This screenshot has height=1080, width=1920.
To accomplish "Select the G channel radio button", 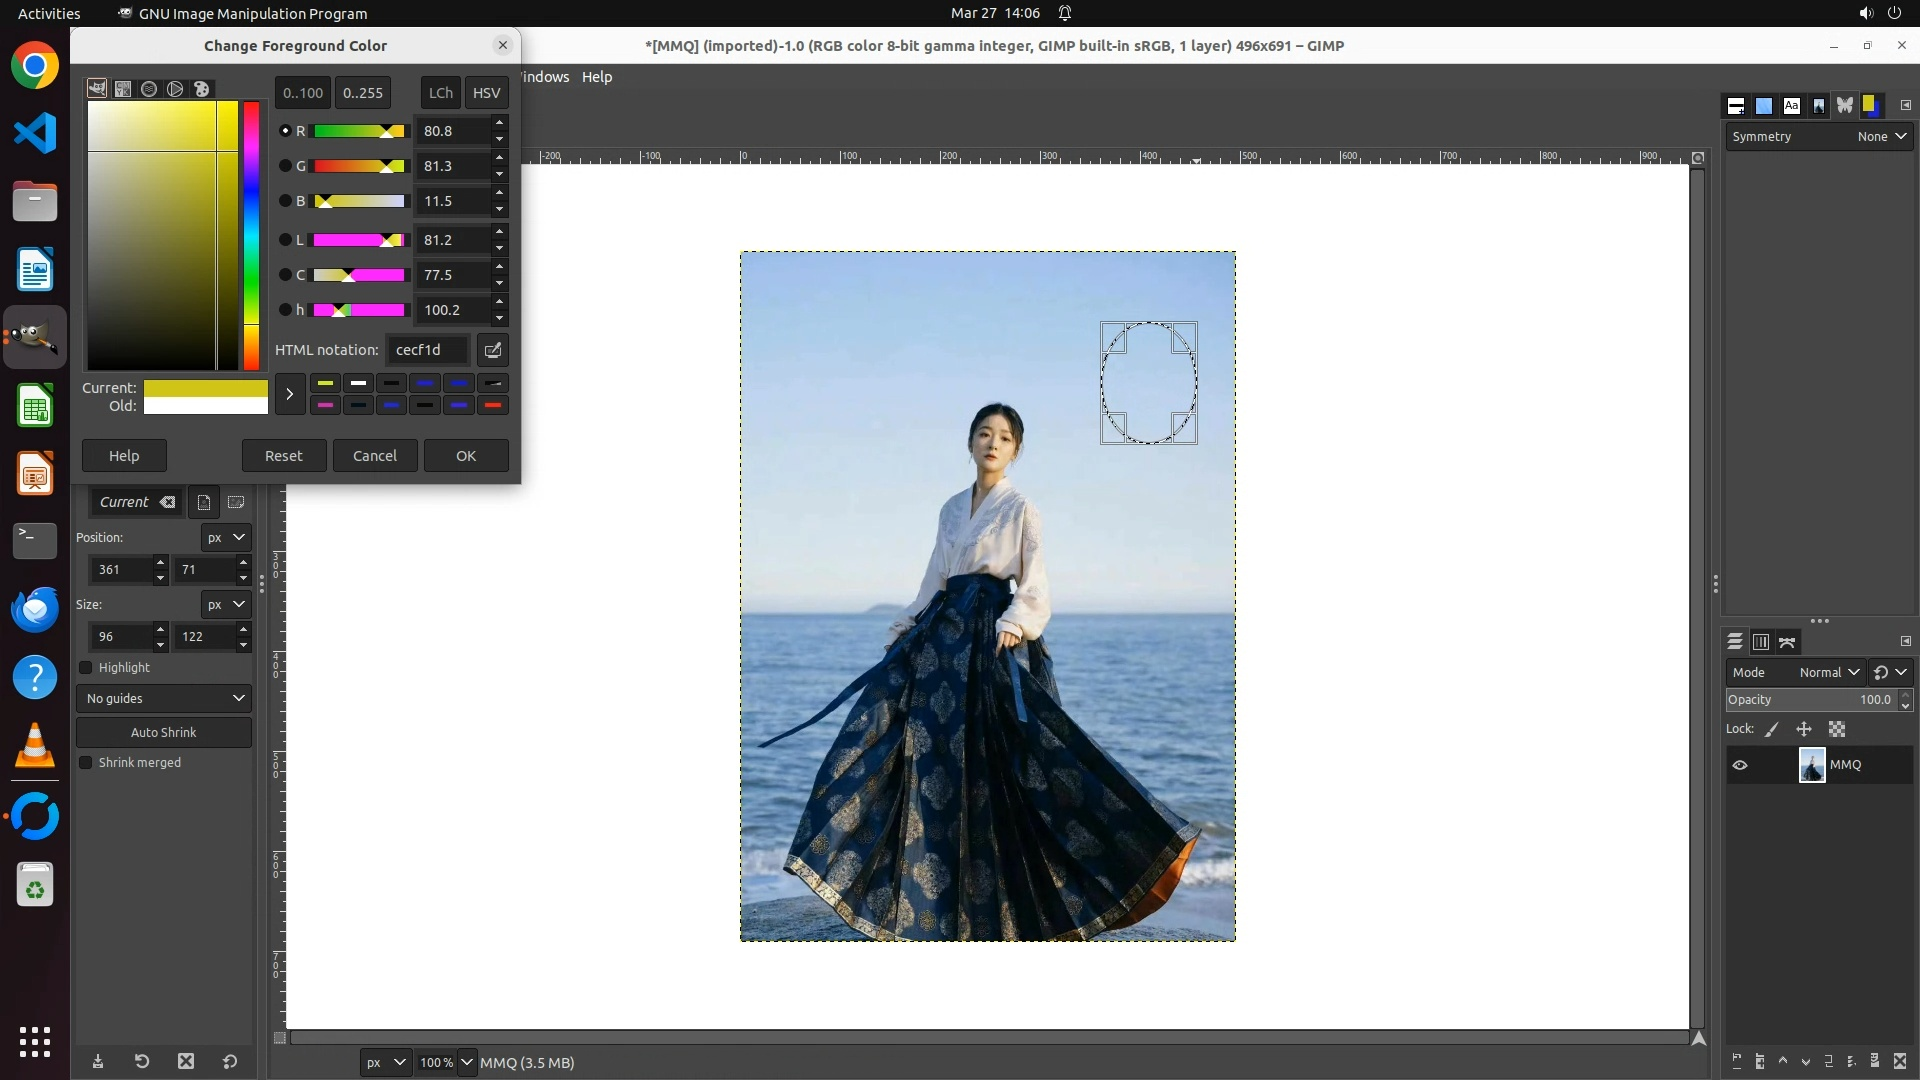I will point(285,166).
